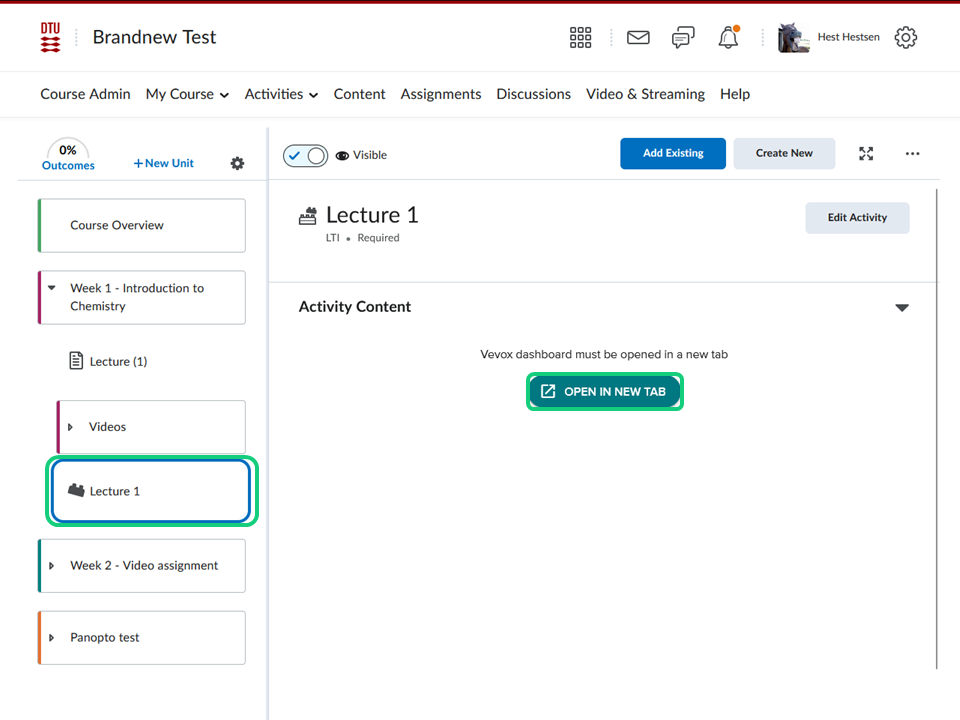Open the message alerts envelope icon
960x720 pixels.
638,38
